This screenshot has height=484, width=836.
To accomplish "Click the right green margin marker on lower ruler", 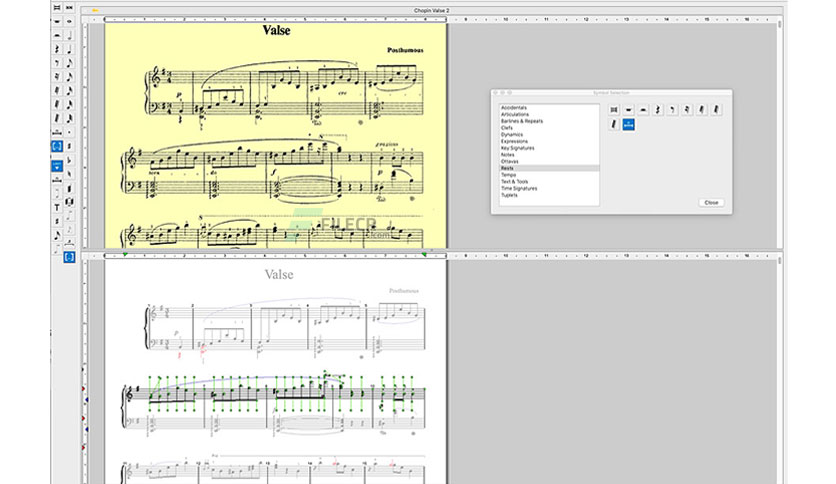I will (x=424, y=255).
